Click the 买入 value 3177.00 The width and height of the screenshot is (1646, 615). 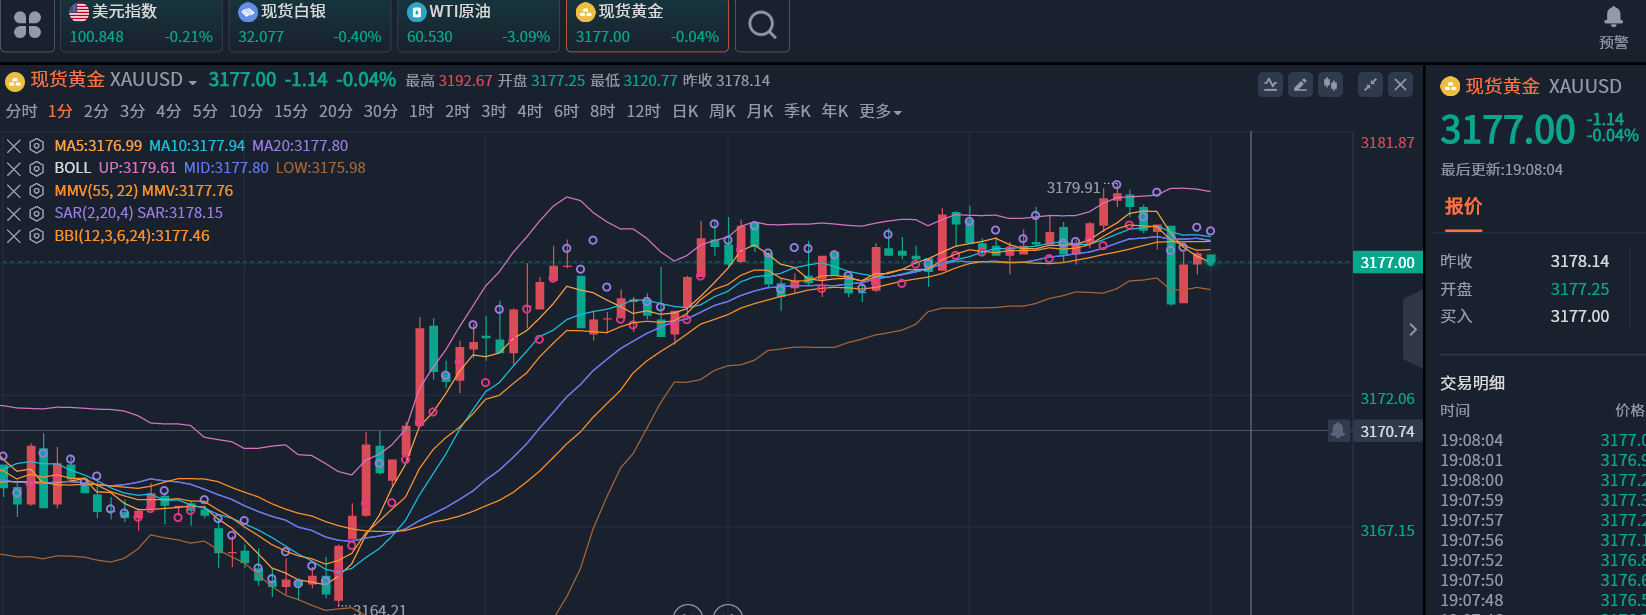[x=1580, y=317]
